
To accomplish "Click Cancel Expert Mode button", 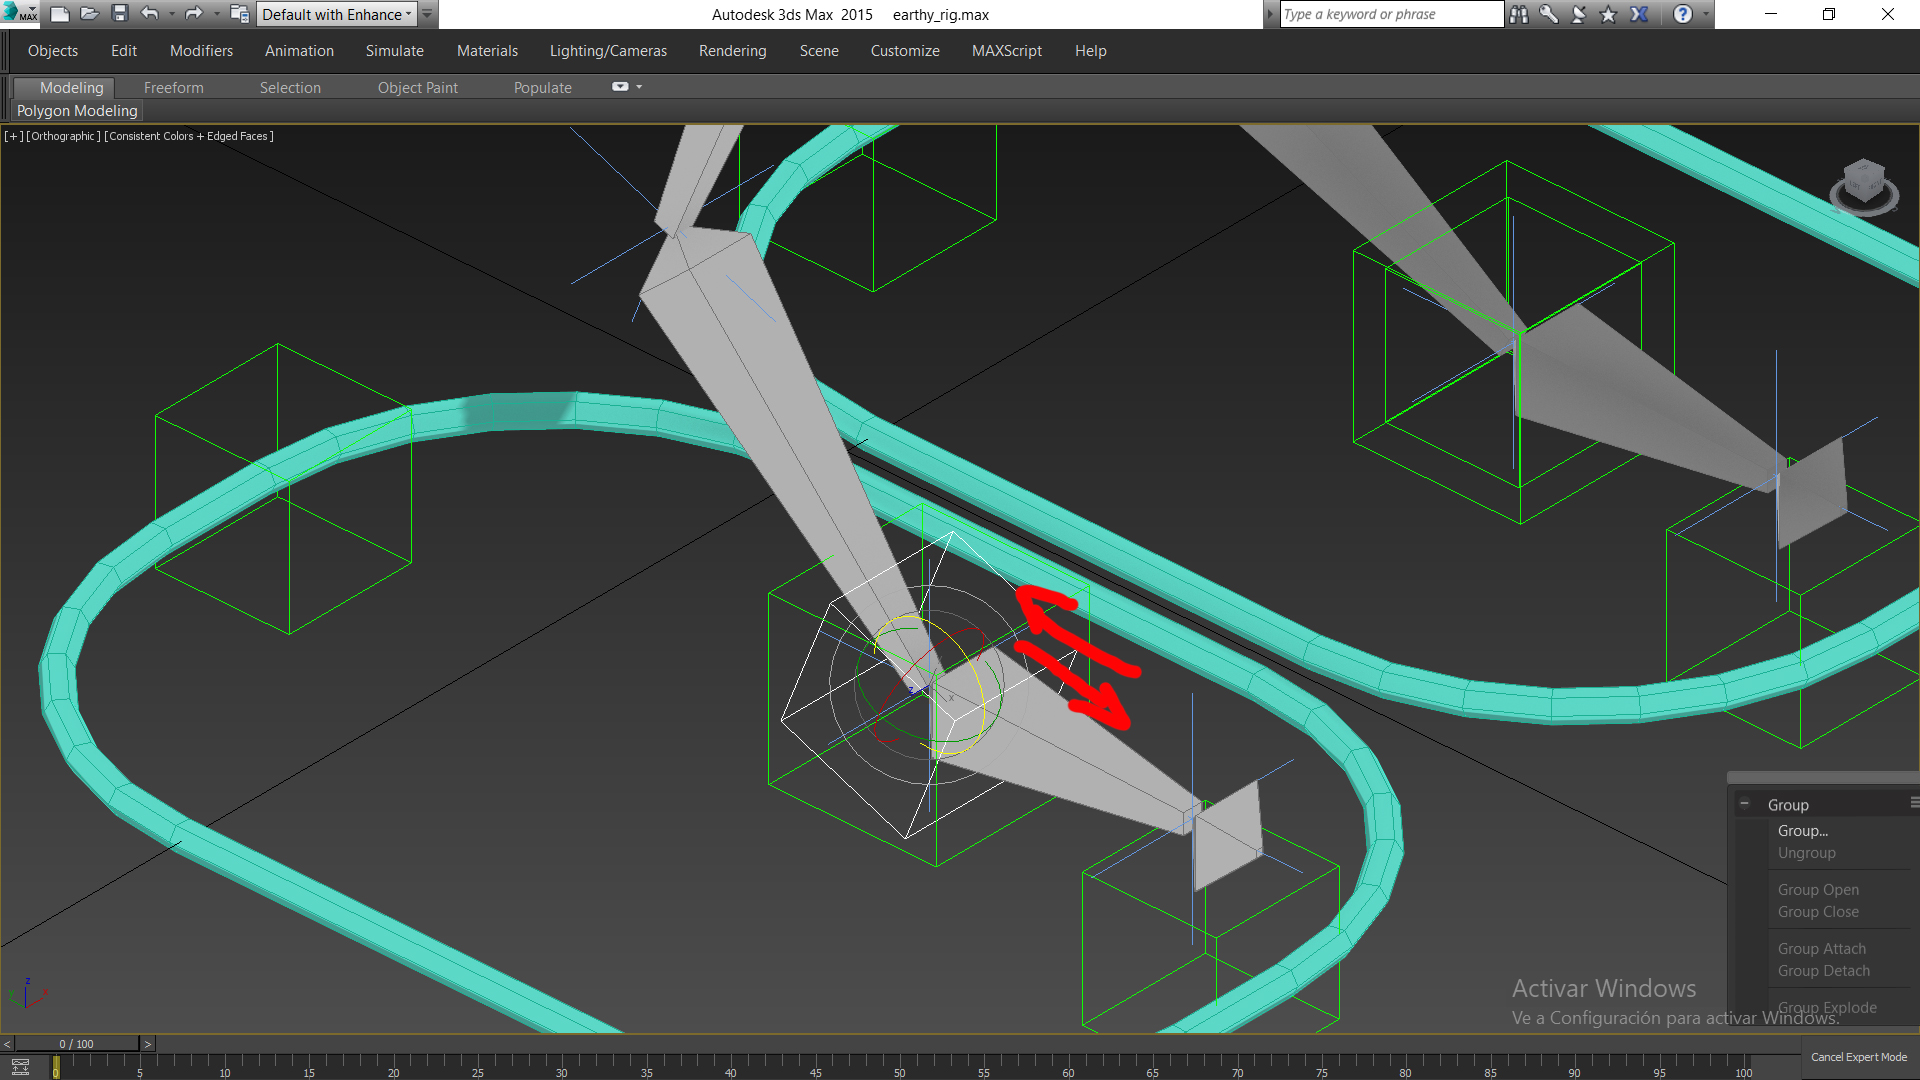I will tap(1858, 1057).
